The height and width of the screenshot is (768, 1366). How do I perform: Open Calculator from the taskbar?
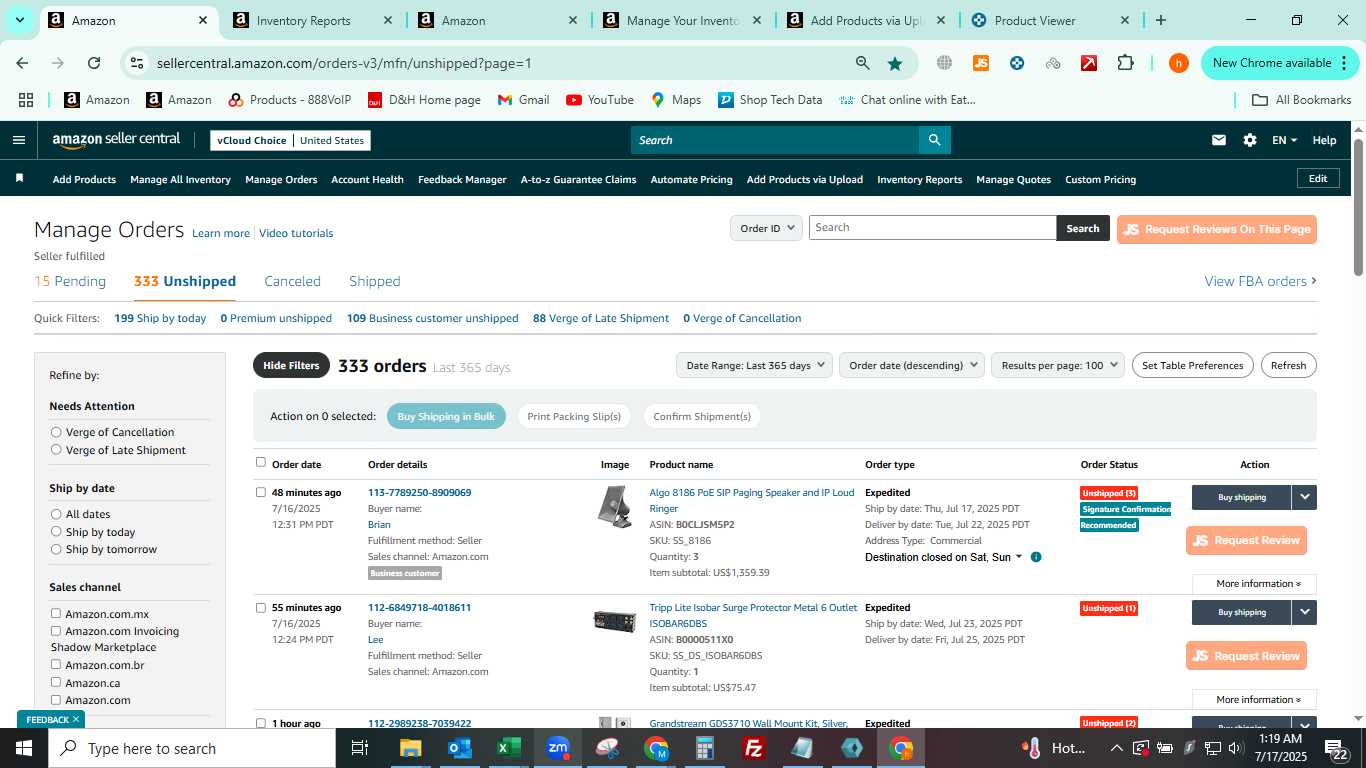[705, 748]
